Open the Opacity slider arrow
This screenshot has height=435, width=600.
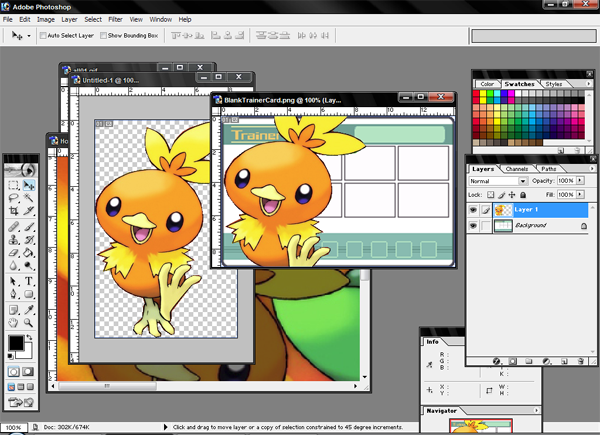pos(580,180)
